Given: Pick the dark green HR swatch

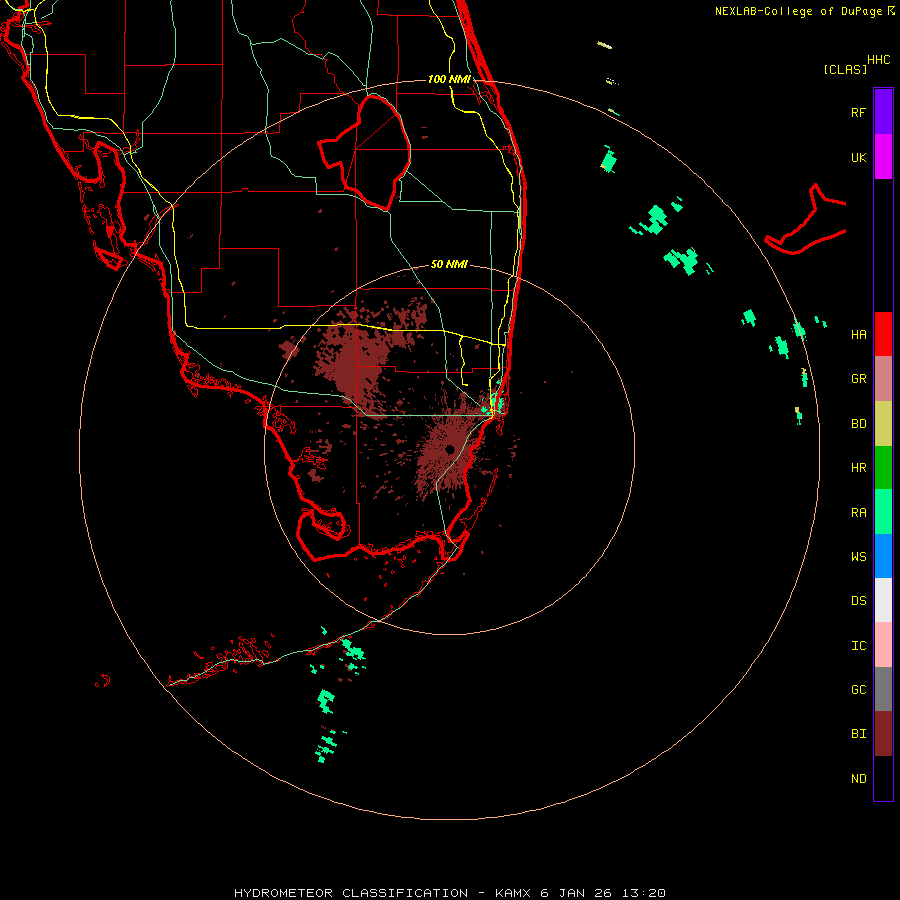Looking at the screenshot, I should (x=883, y=467).
